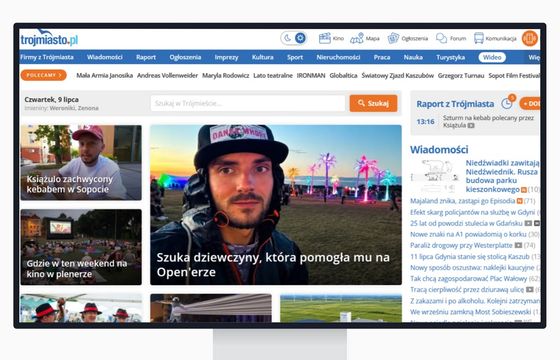Open 25 lat od powodzi stulecia article
560x360 pixels.
point(466,223)
